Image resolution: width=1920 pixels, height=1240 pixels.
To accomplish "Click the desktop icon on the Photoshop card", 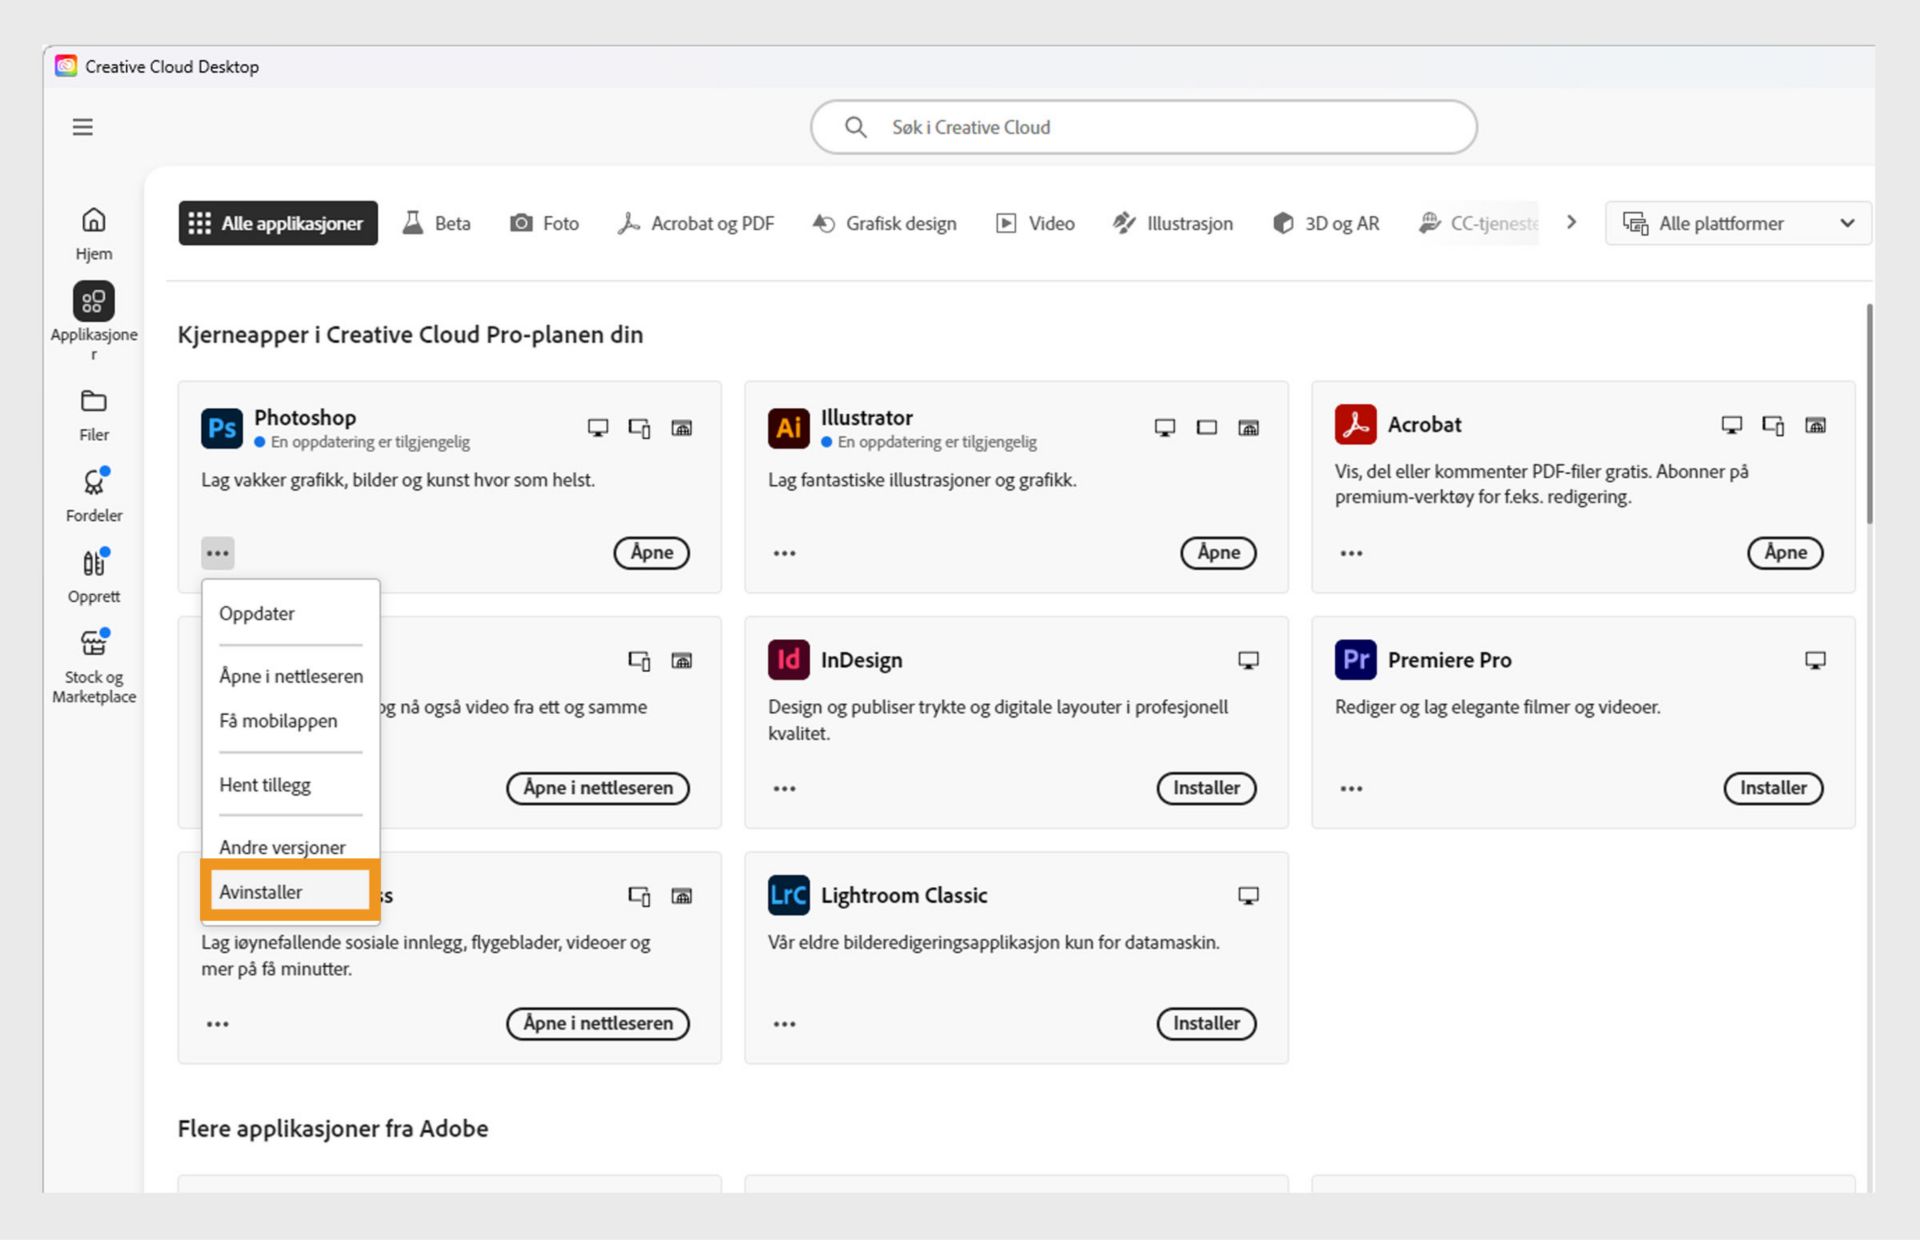I will 597,427.
